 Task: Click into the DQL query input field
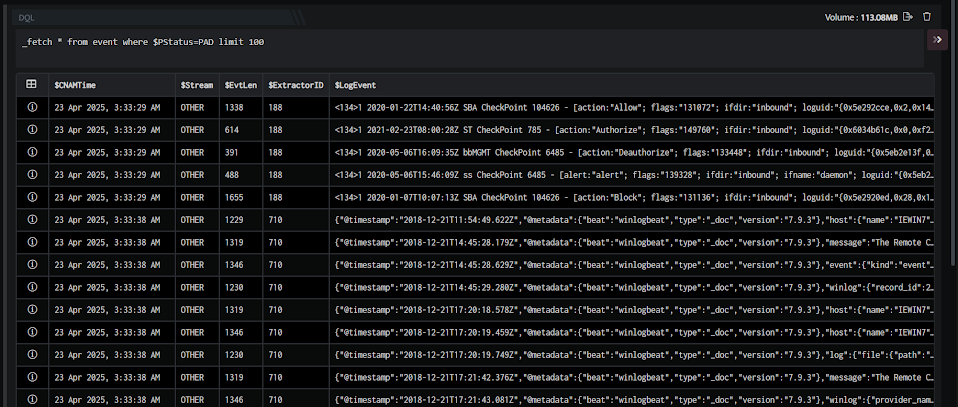click(x=470, y=48)
